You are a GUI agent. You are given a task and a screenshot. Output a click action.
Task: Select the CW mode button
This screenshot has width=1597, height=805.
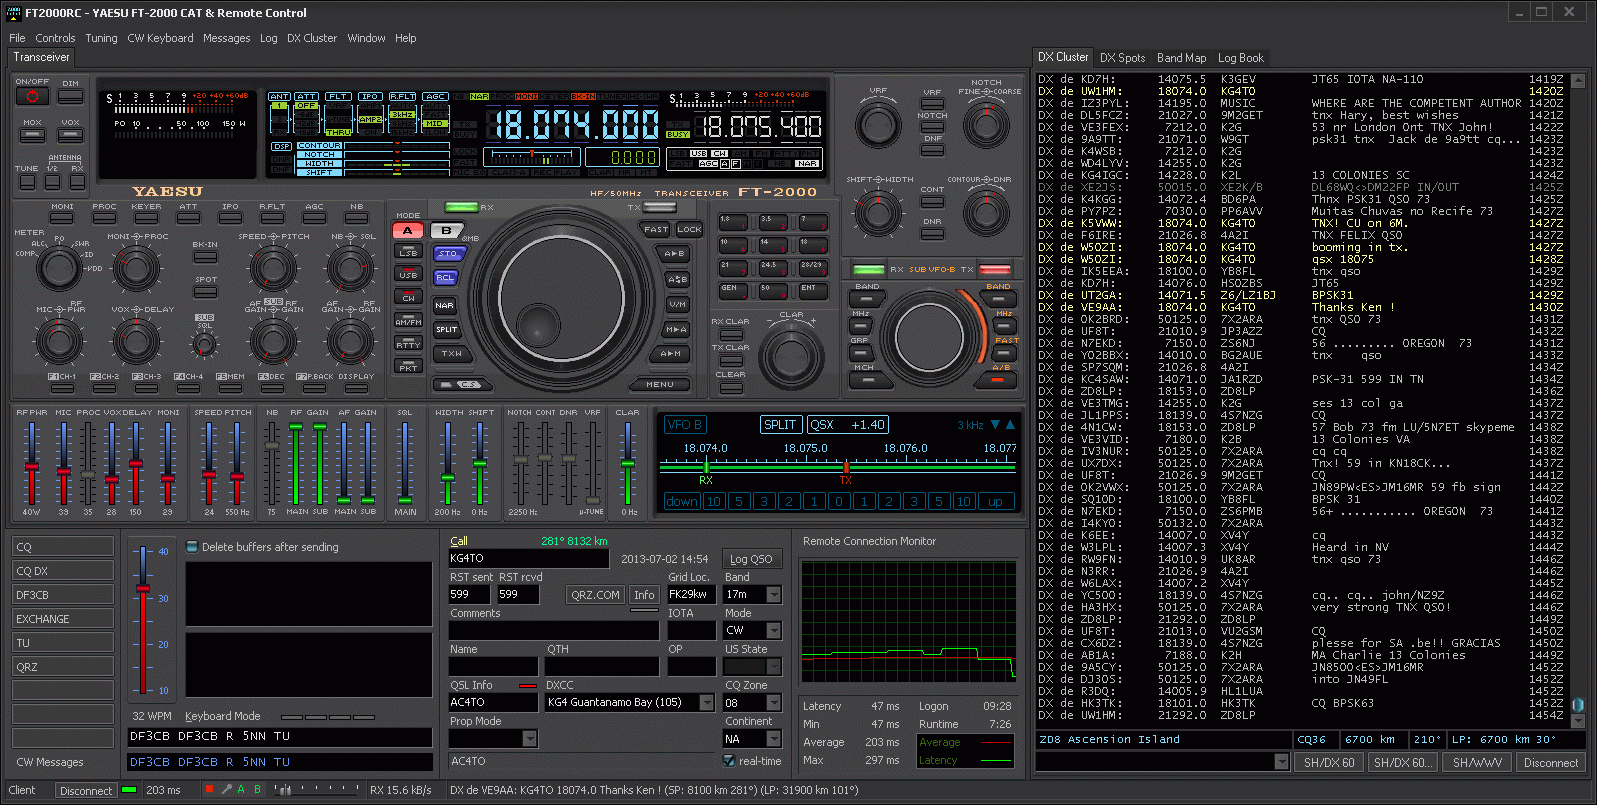point(408,298)
